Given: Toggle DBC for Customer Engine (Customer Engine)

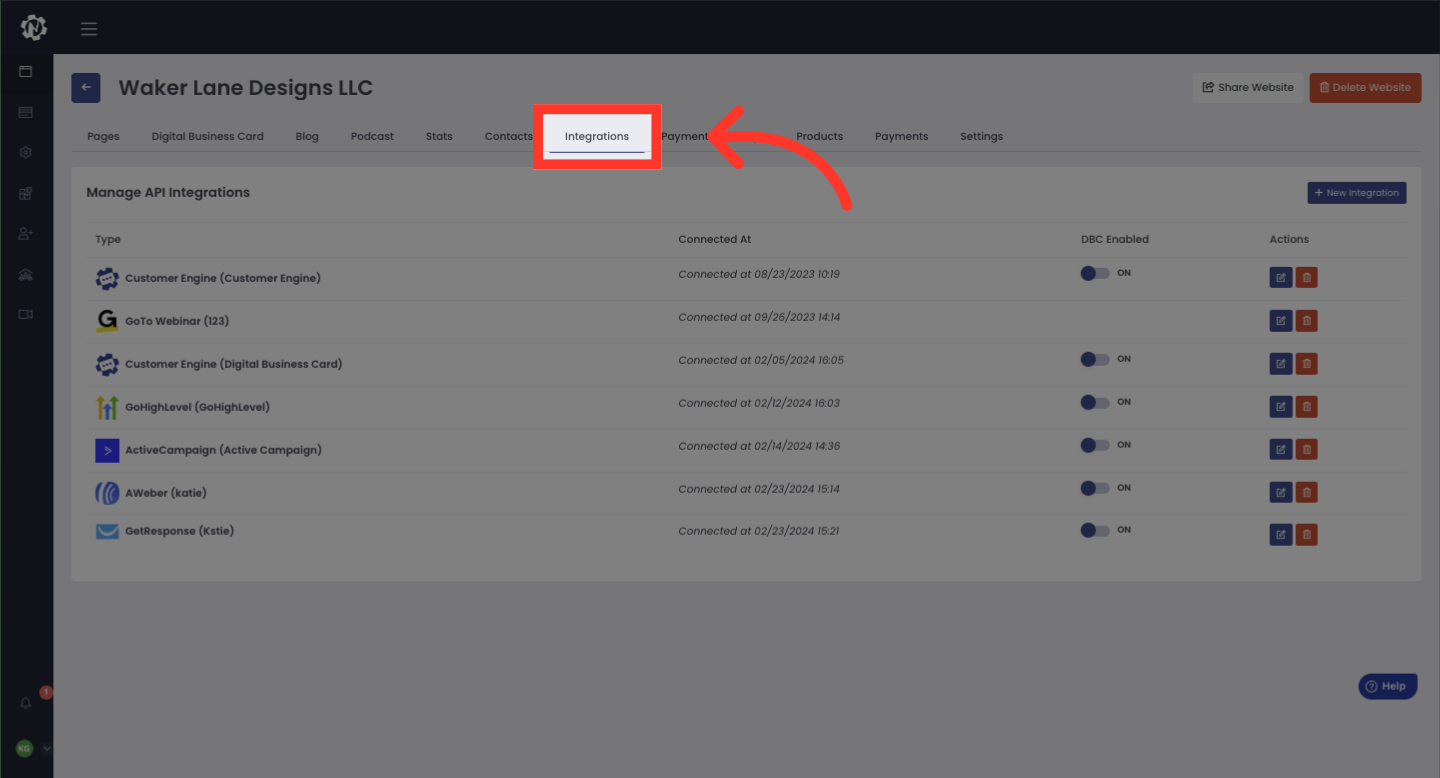Looking at the screenshot, I should 1095,273.
